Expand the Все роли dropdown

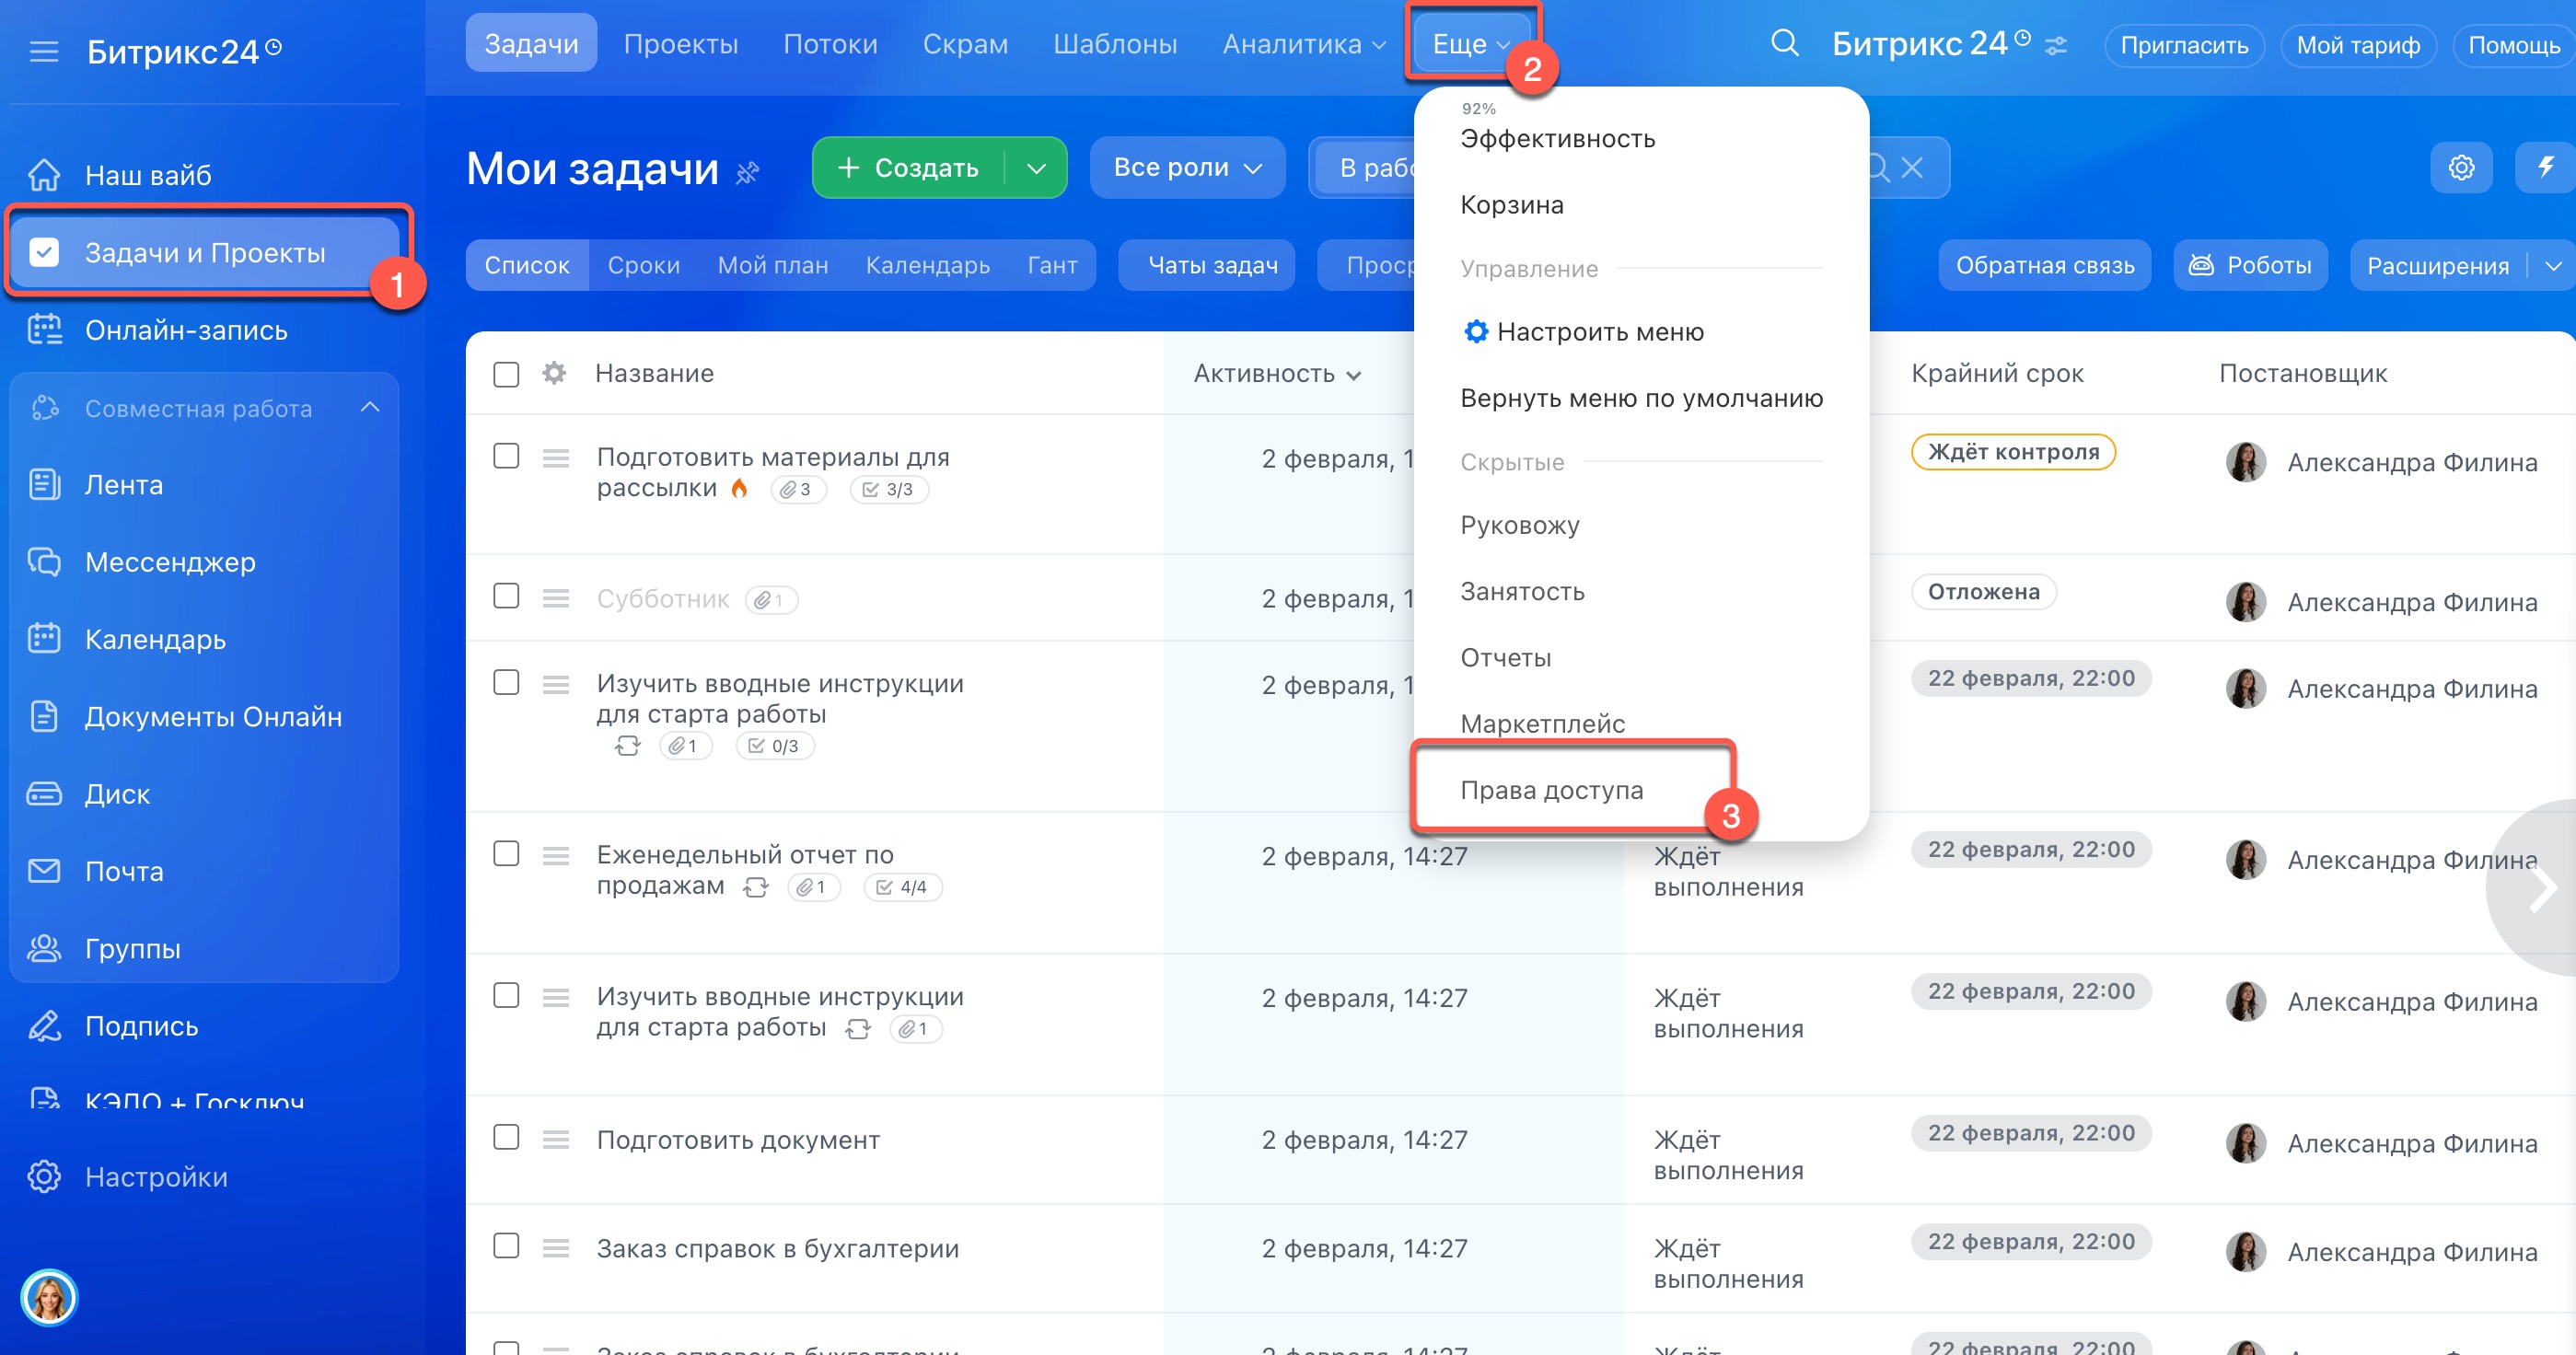(x=1186, y=168)
